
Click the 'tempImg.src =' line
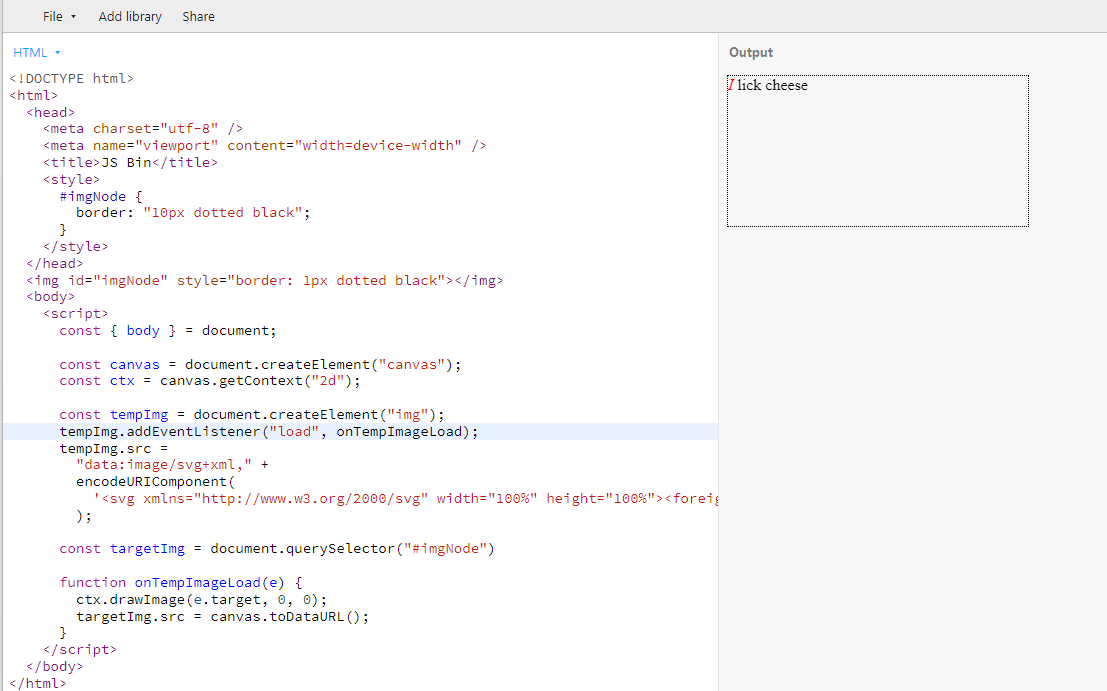(114, 448)
